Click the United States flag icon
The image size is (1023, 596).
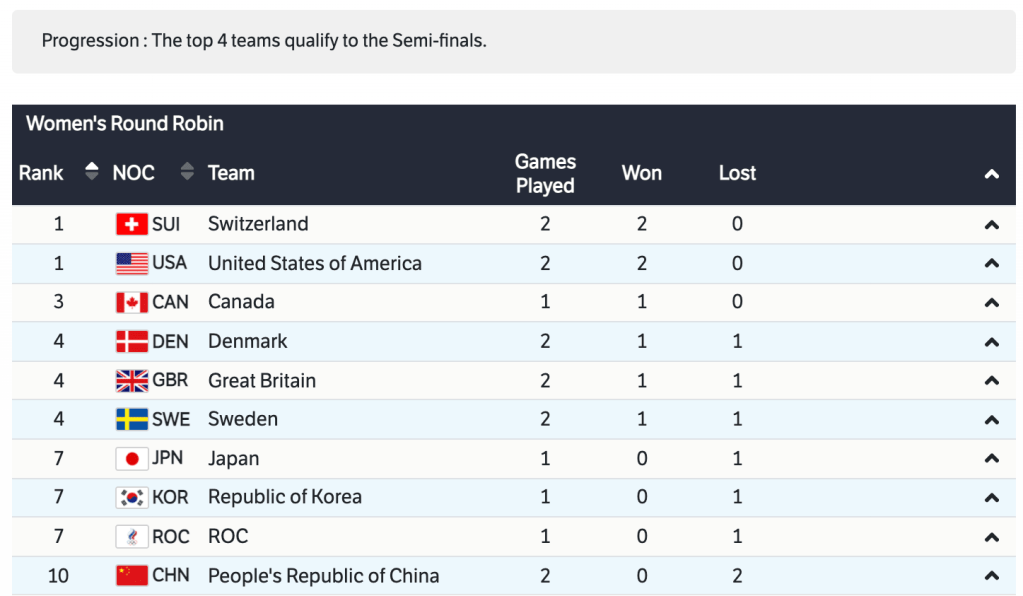coord(131,263)
